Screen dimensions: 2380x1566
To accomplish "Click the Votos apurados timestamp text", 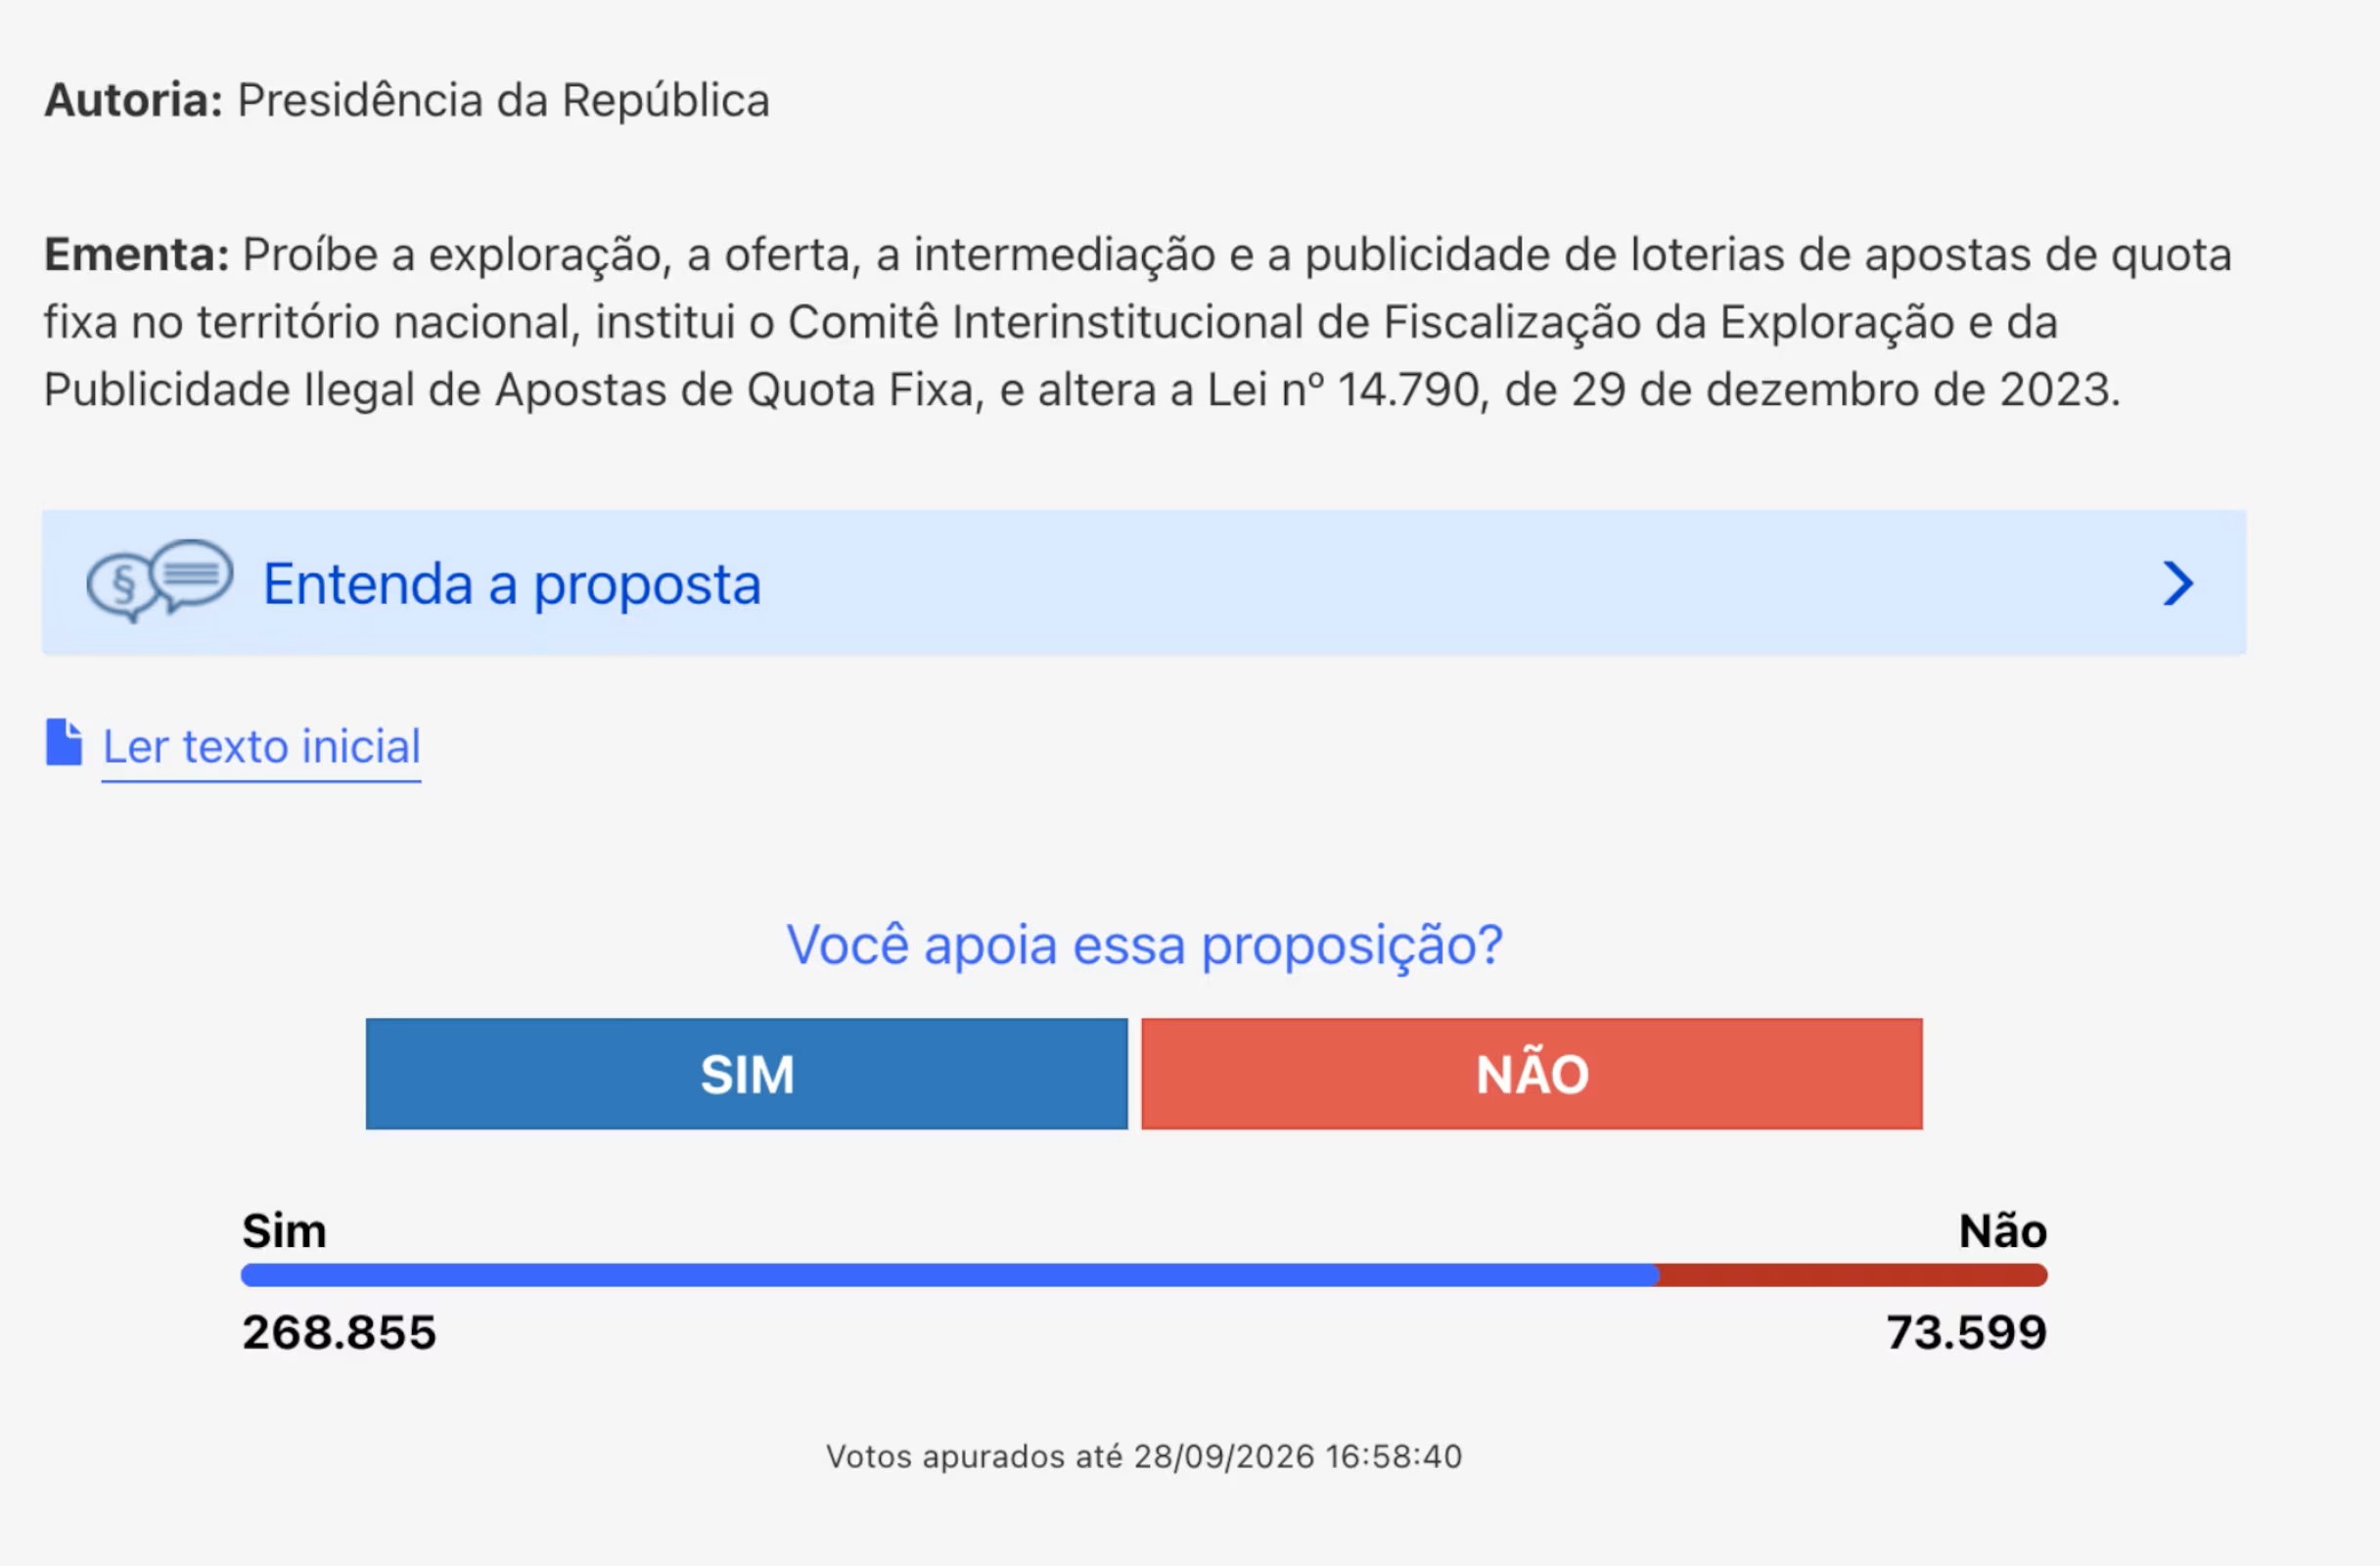I will [1144, 1457].
